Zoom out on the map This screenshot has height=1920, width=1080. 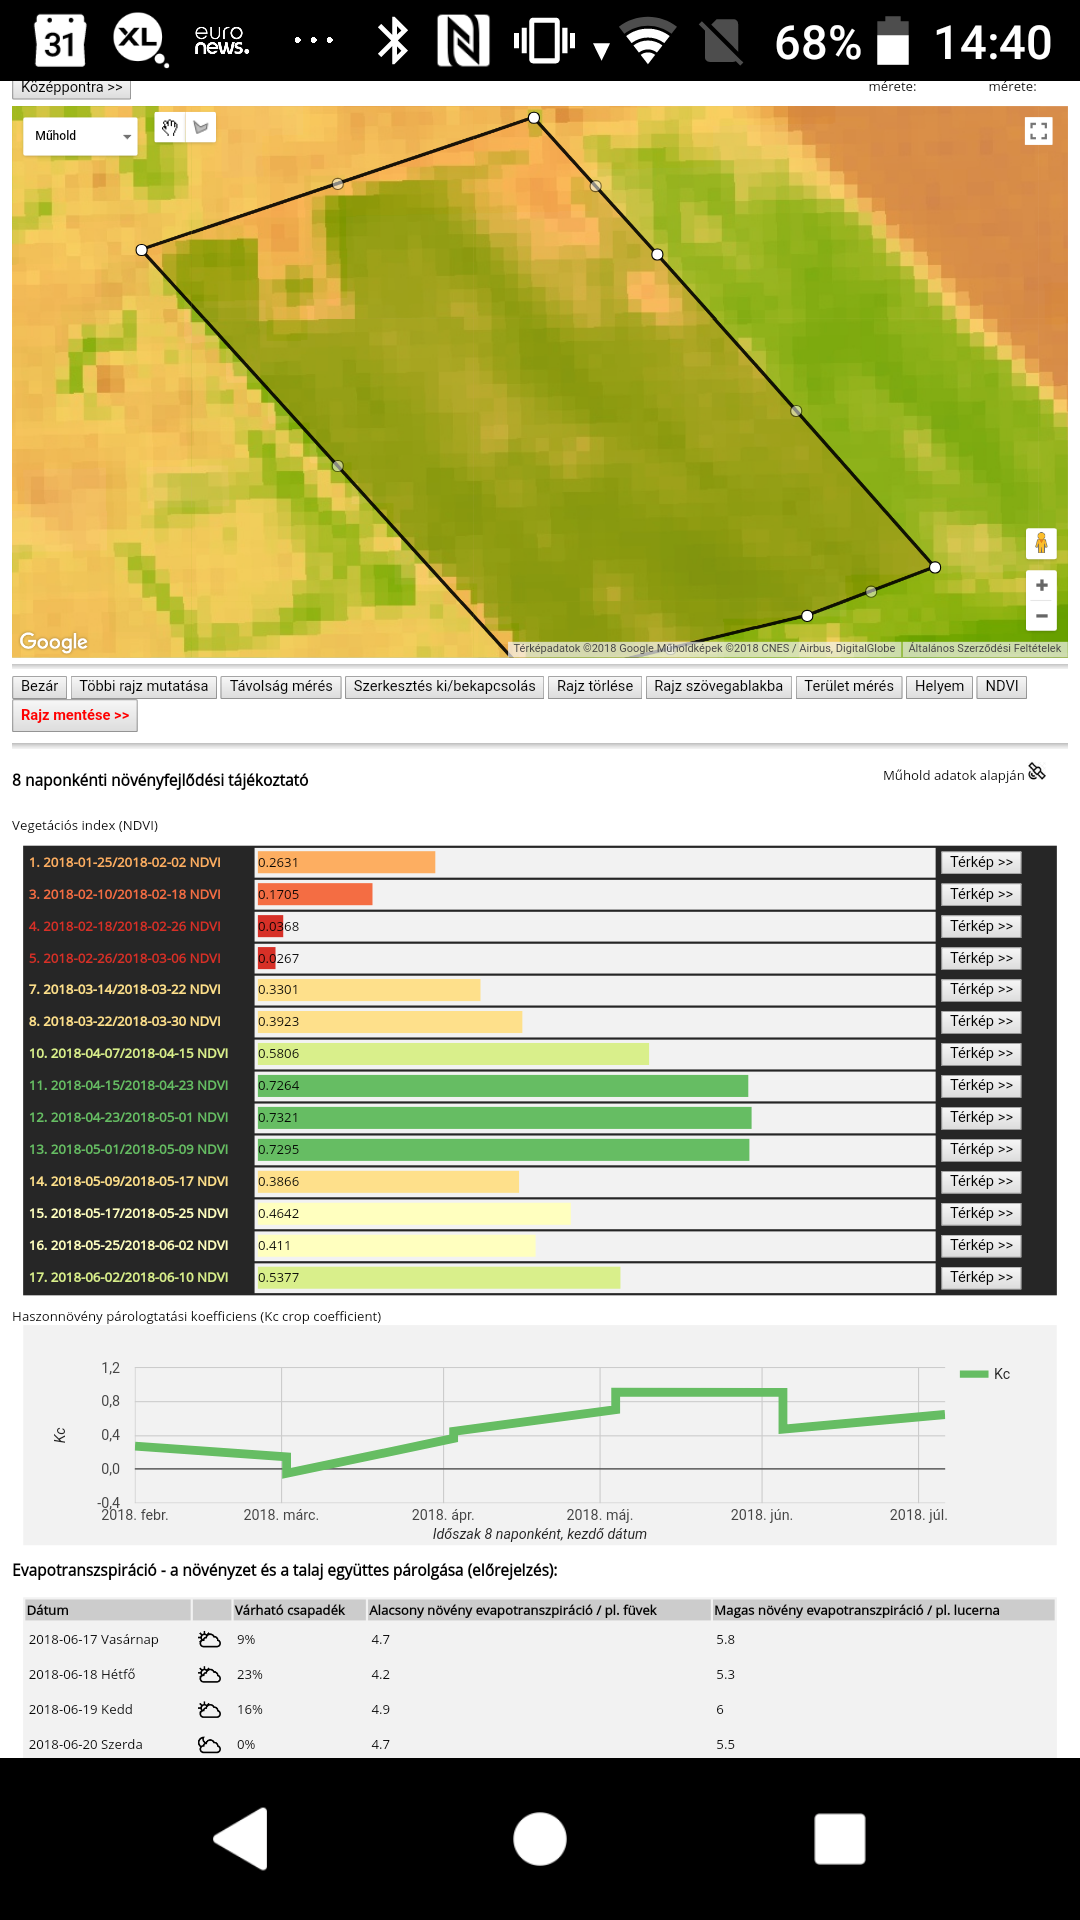point(1041,616)
